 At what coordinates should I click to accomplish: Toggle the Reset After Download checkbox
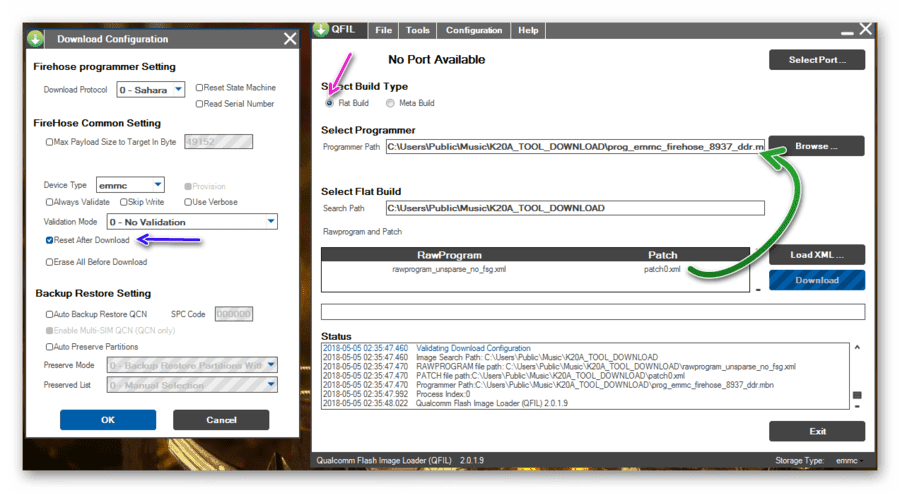point(49,240)
